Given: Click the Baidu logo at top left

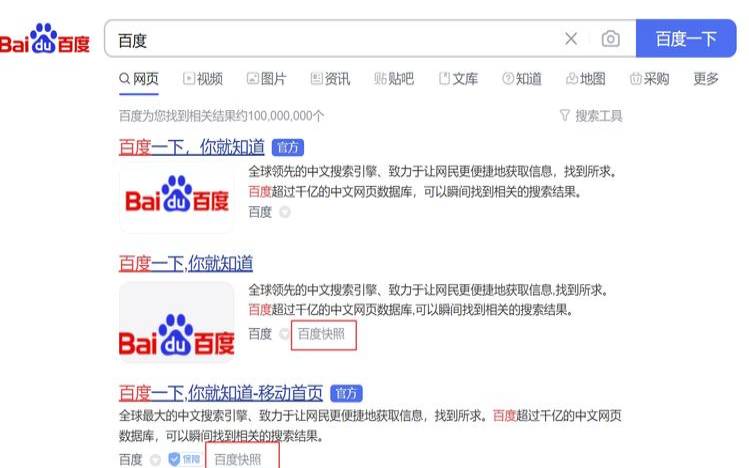Looking at the screenshot, I should [45, 38].
